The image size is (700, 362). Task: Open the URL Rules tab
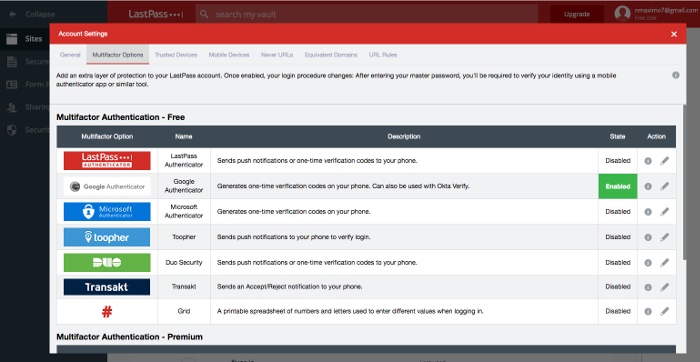click(x=383, y=55)
